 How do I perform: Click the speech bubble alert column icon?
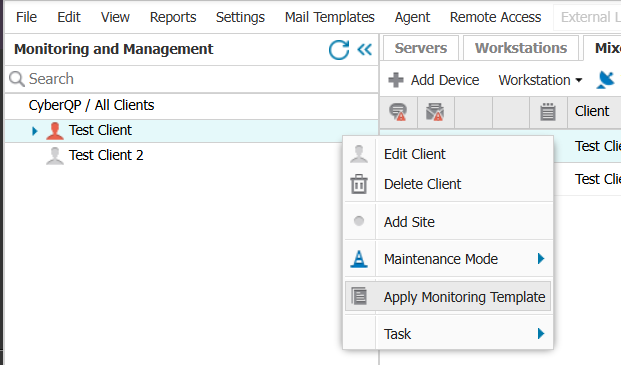[398, 112]
